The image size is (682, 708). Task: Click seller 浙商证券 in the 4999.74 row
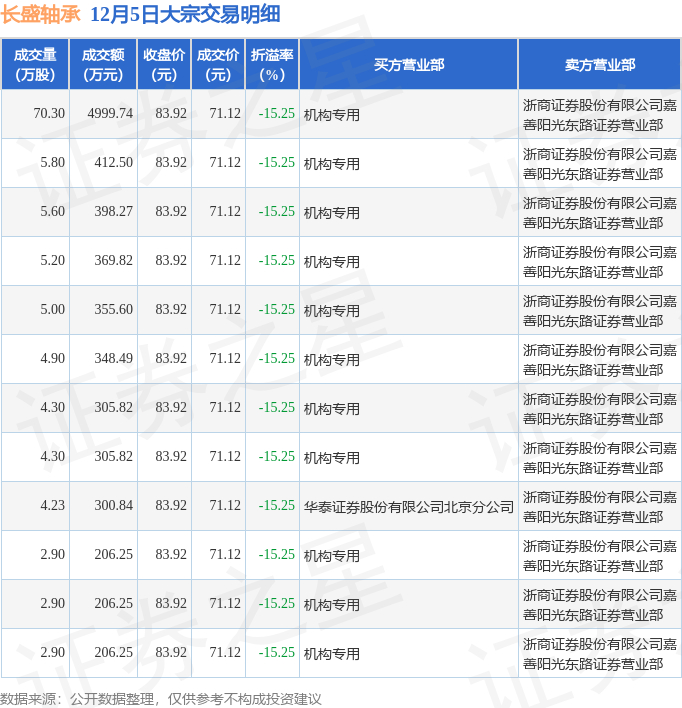600,115
